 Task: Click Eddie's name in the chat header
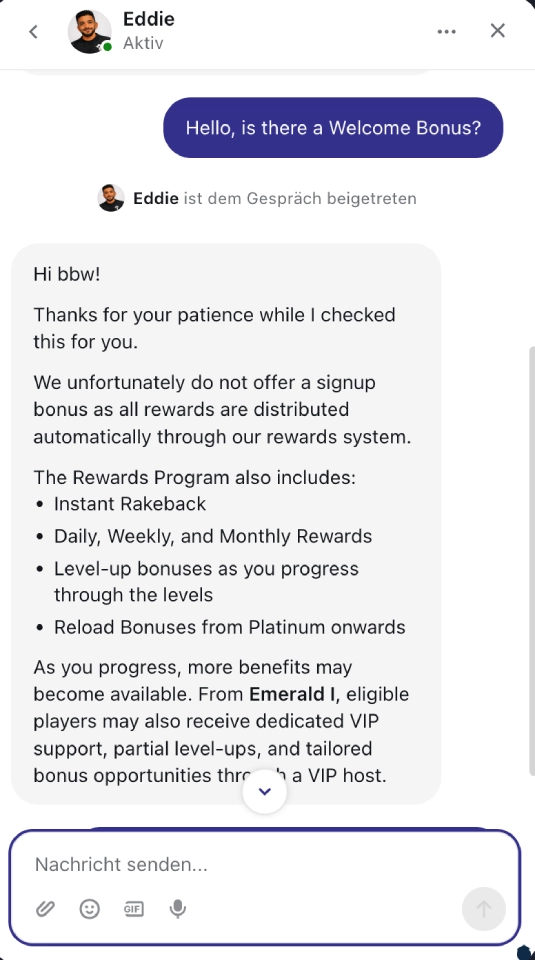(x=149, y=19)
